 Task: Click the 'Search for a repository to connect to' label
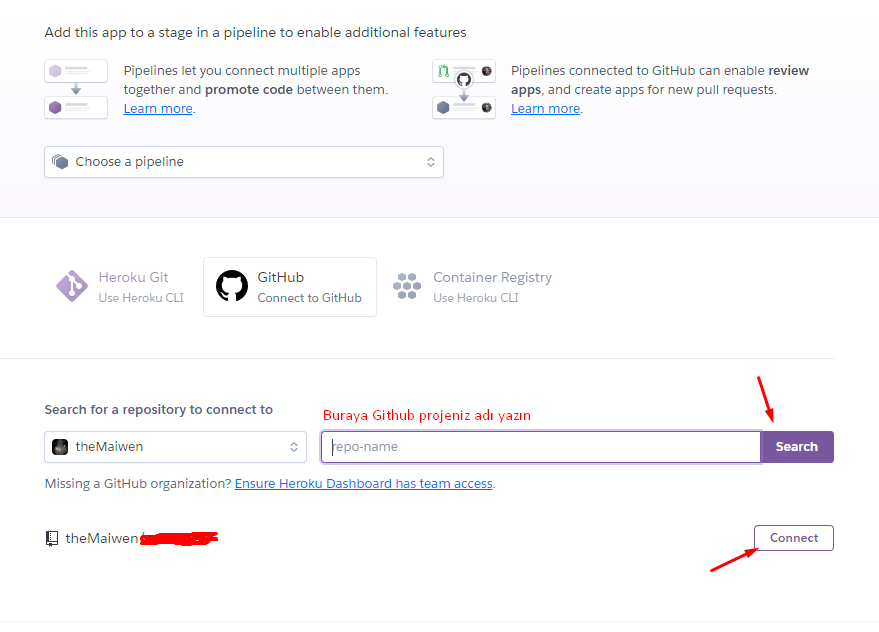pyautogui.click(x=159, y=410)
